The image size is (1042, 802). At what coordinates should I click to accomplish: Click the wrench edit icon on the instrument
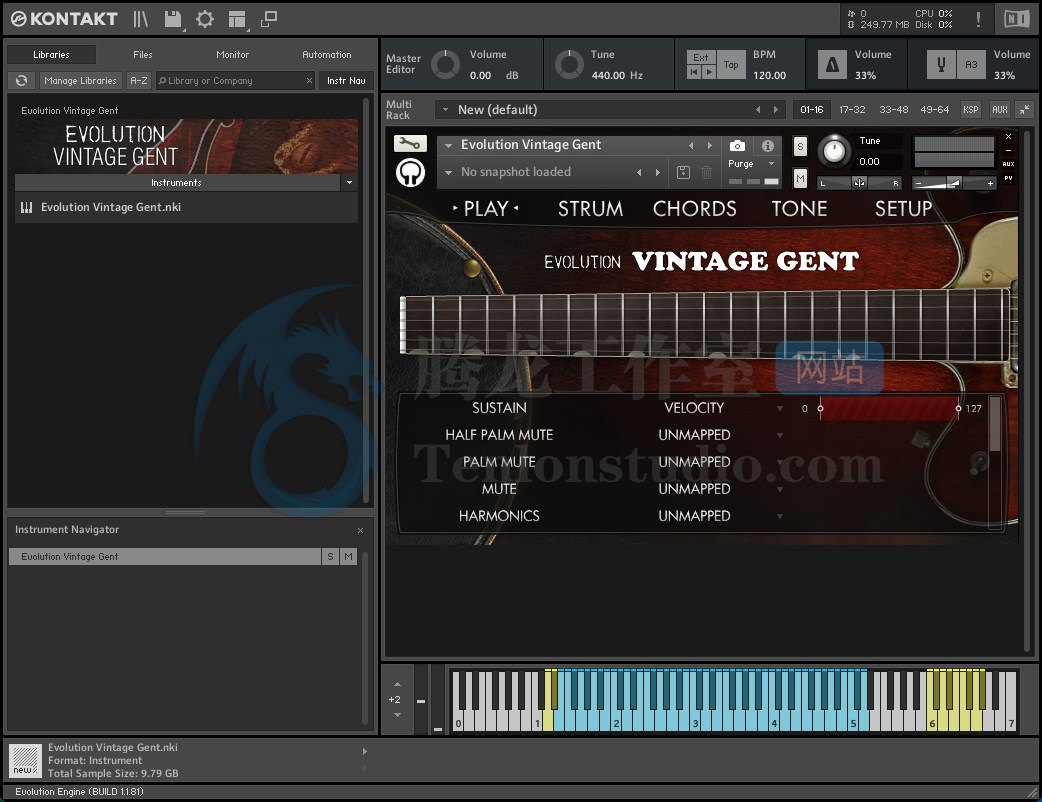[410, 143]
